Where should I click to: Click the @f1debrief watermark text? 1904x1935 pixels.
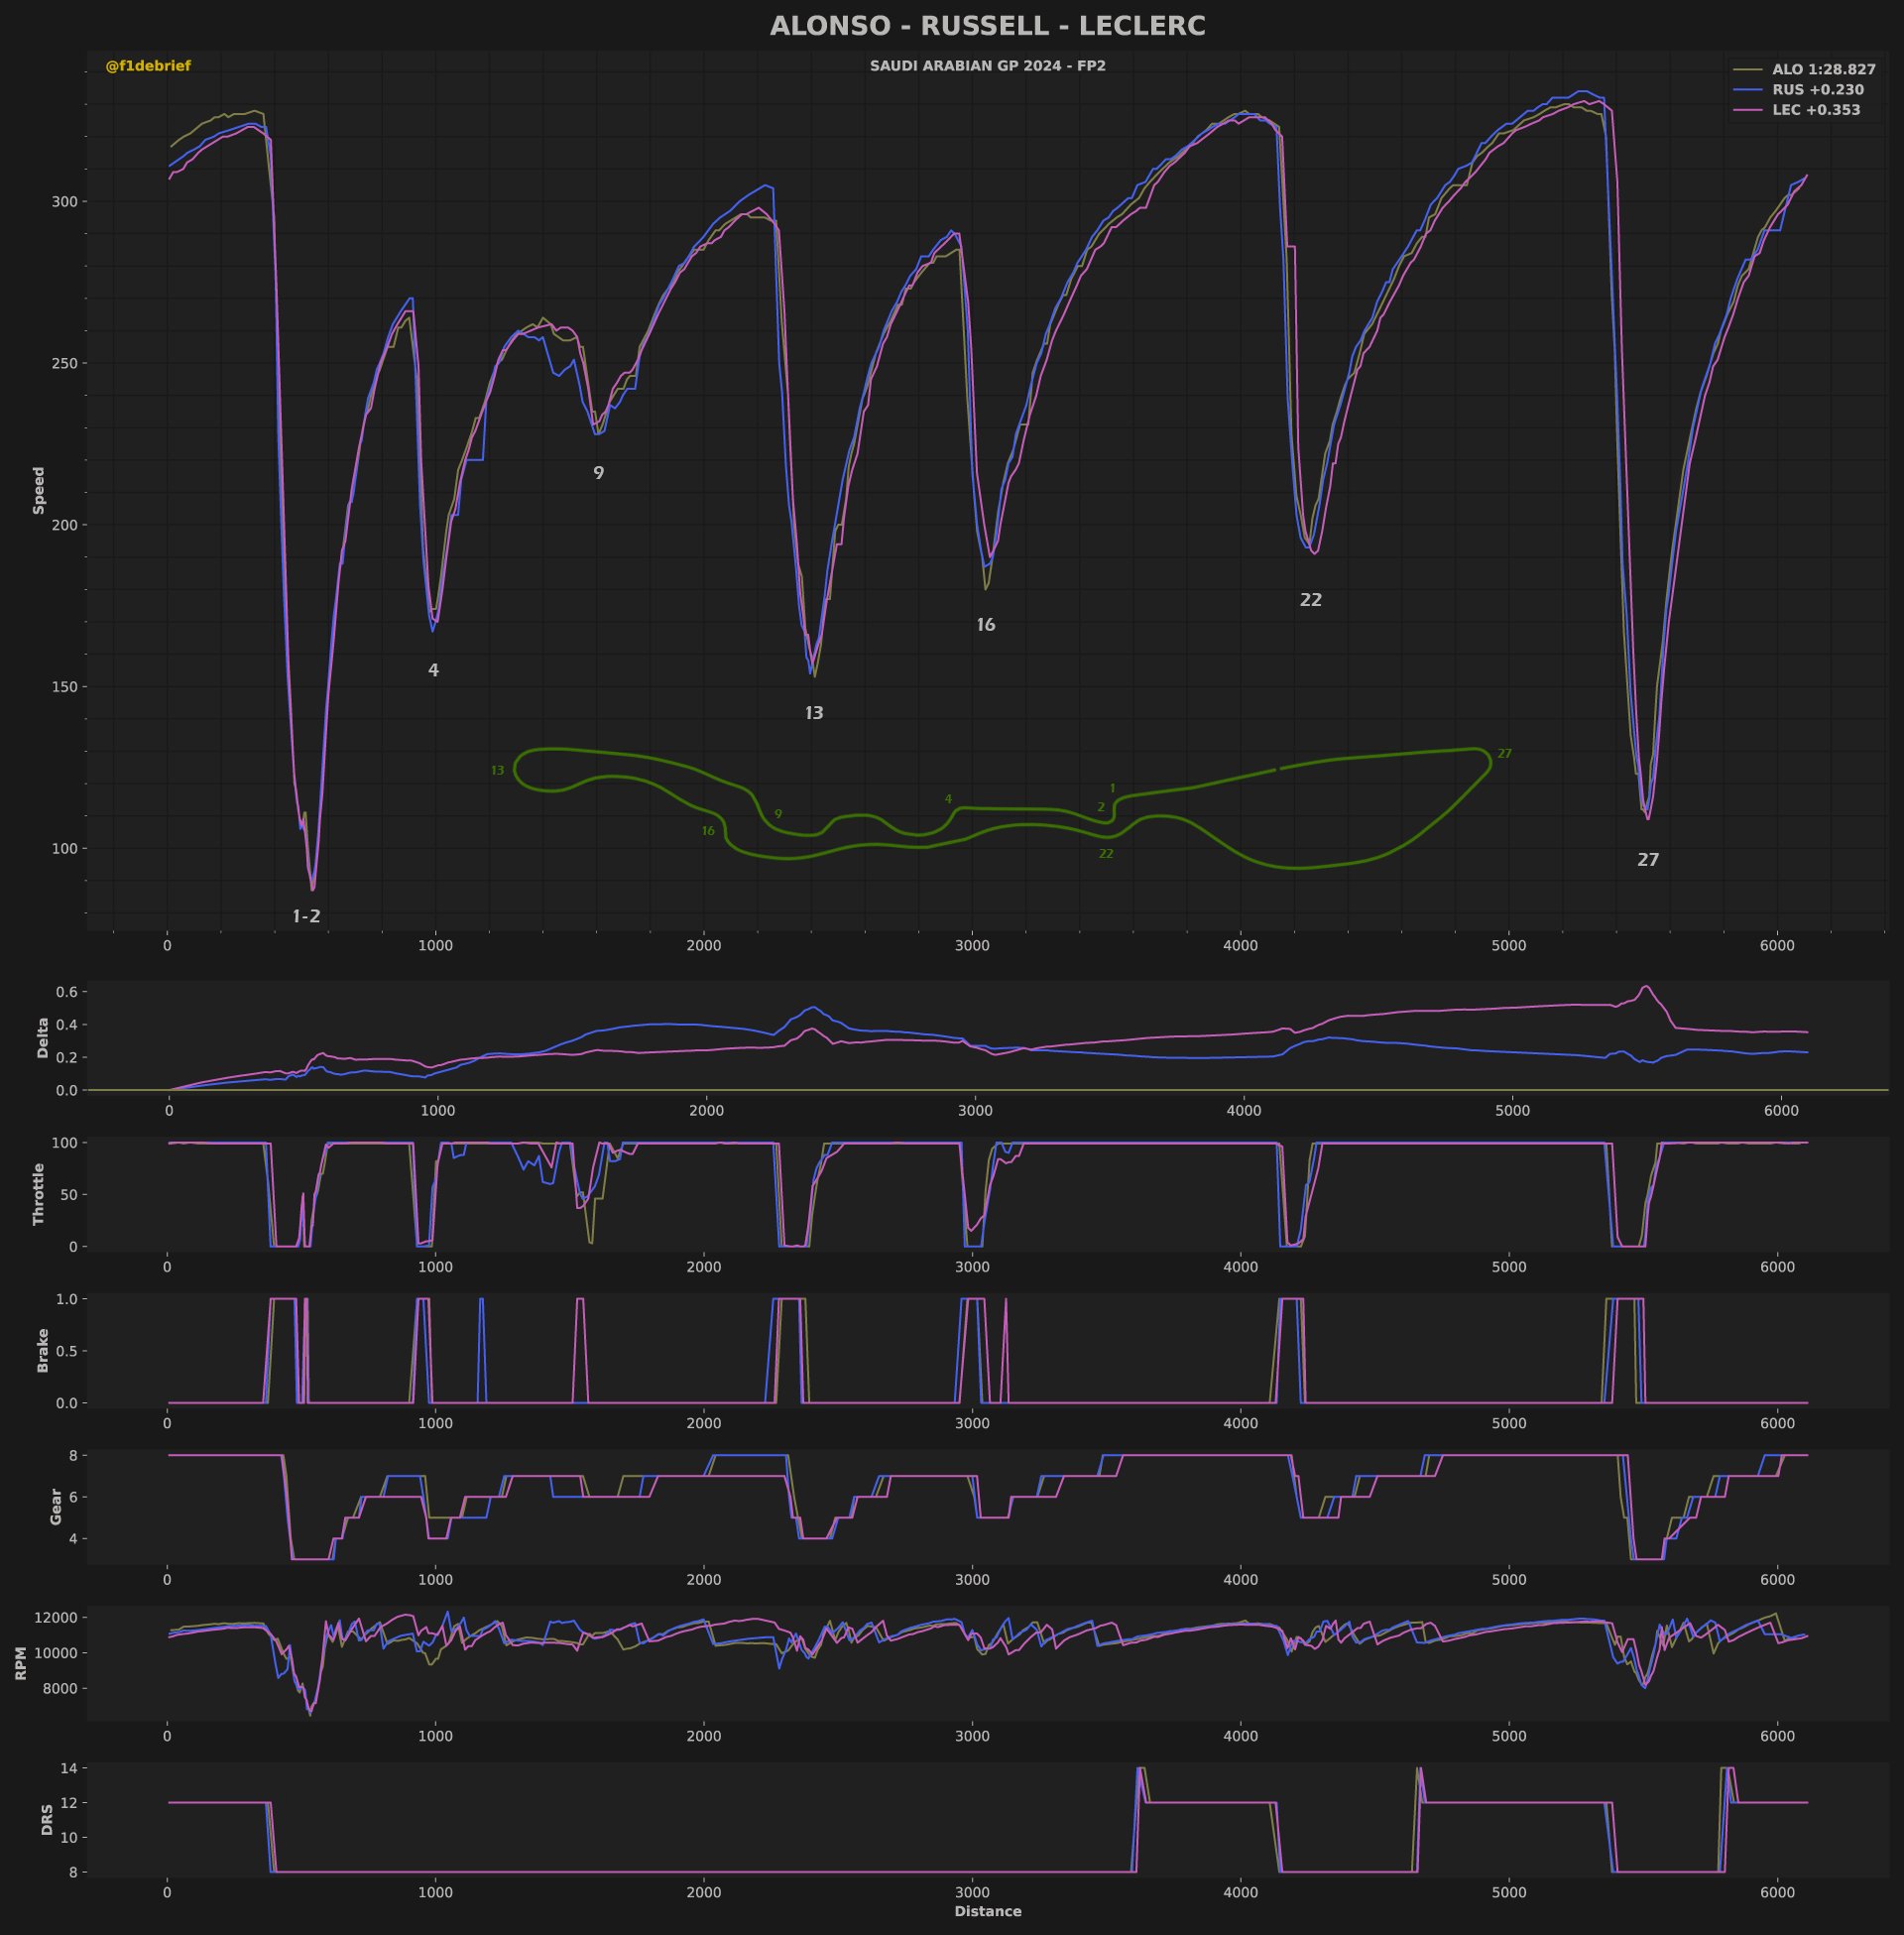point(148,66)
